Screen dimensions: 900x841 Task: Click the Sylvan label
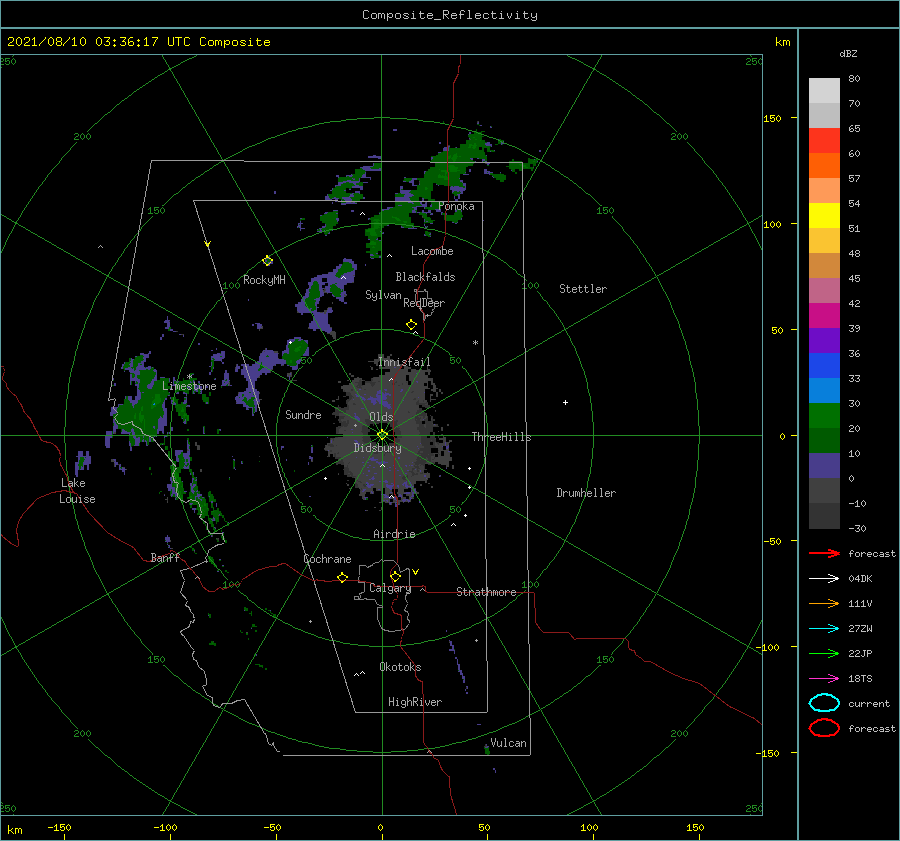point(383,295)
